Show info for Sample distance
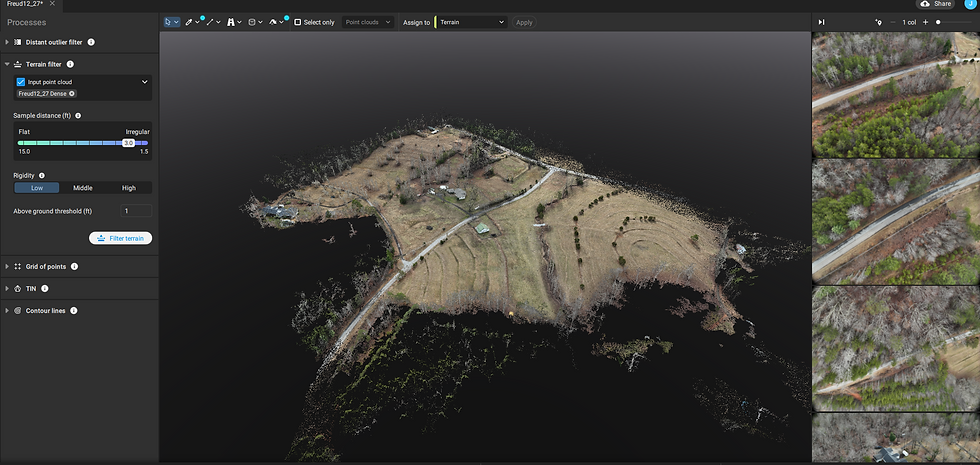980x465 pixels. (78, 116)
